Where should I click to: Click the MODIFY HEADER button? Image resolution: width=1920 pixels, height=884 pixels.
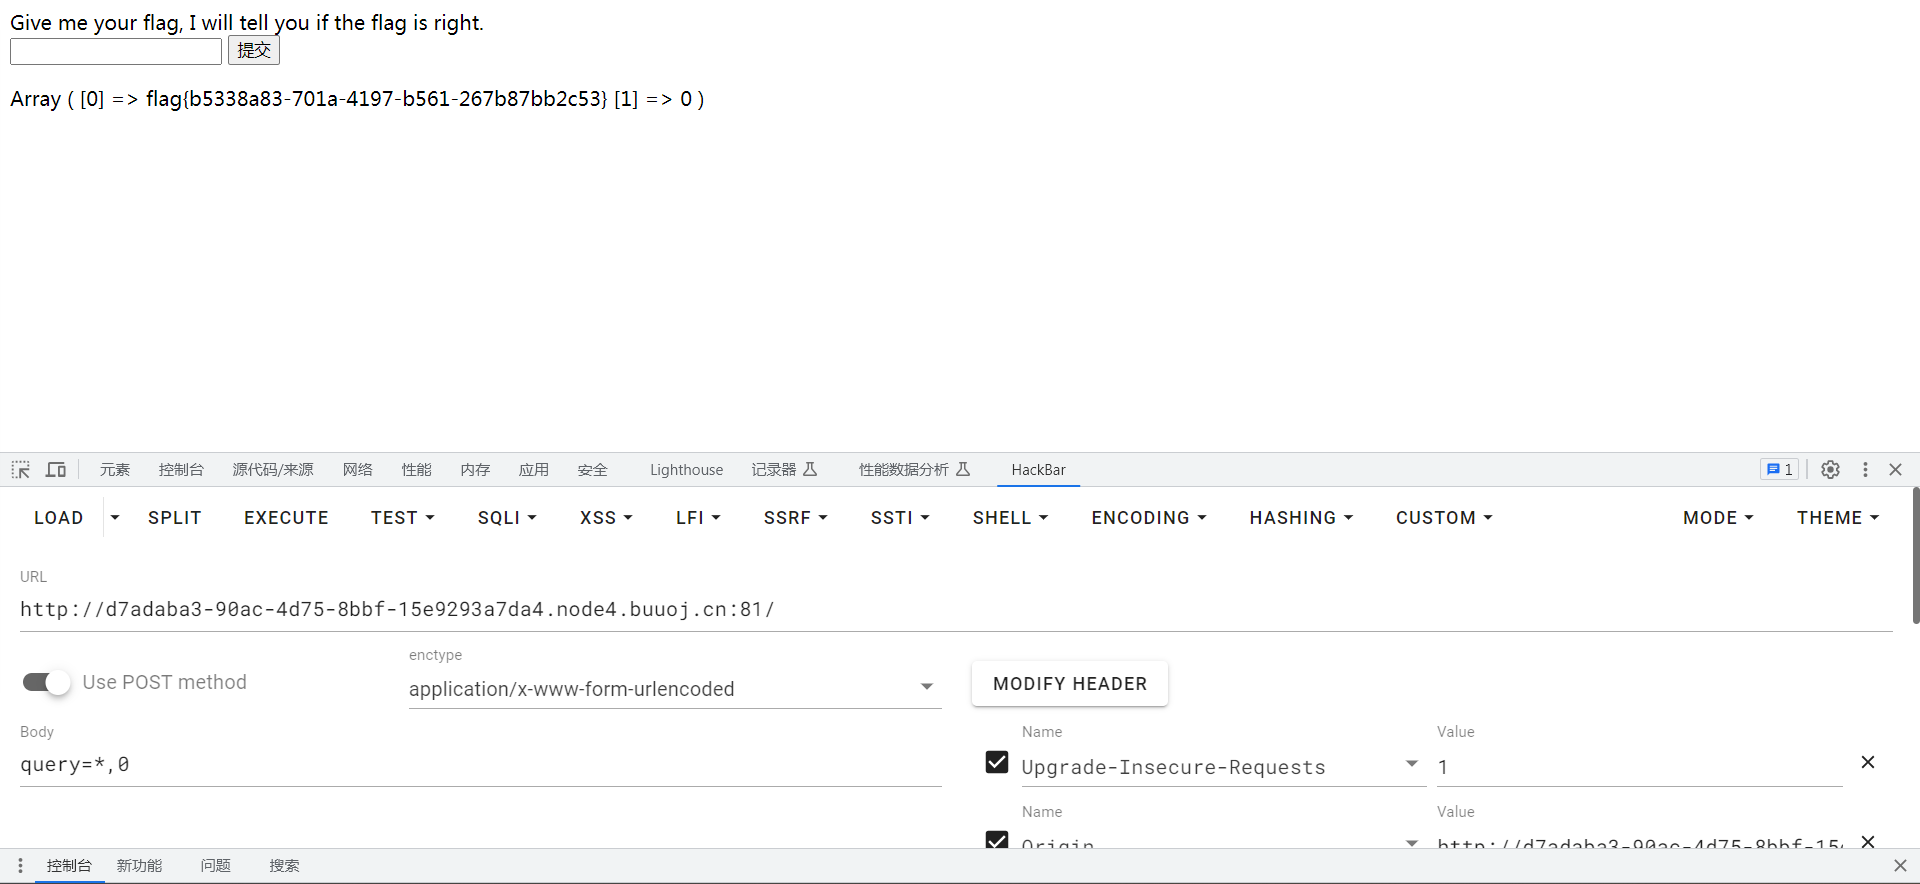(x=1070, y=684)
